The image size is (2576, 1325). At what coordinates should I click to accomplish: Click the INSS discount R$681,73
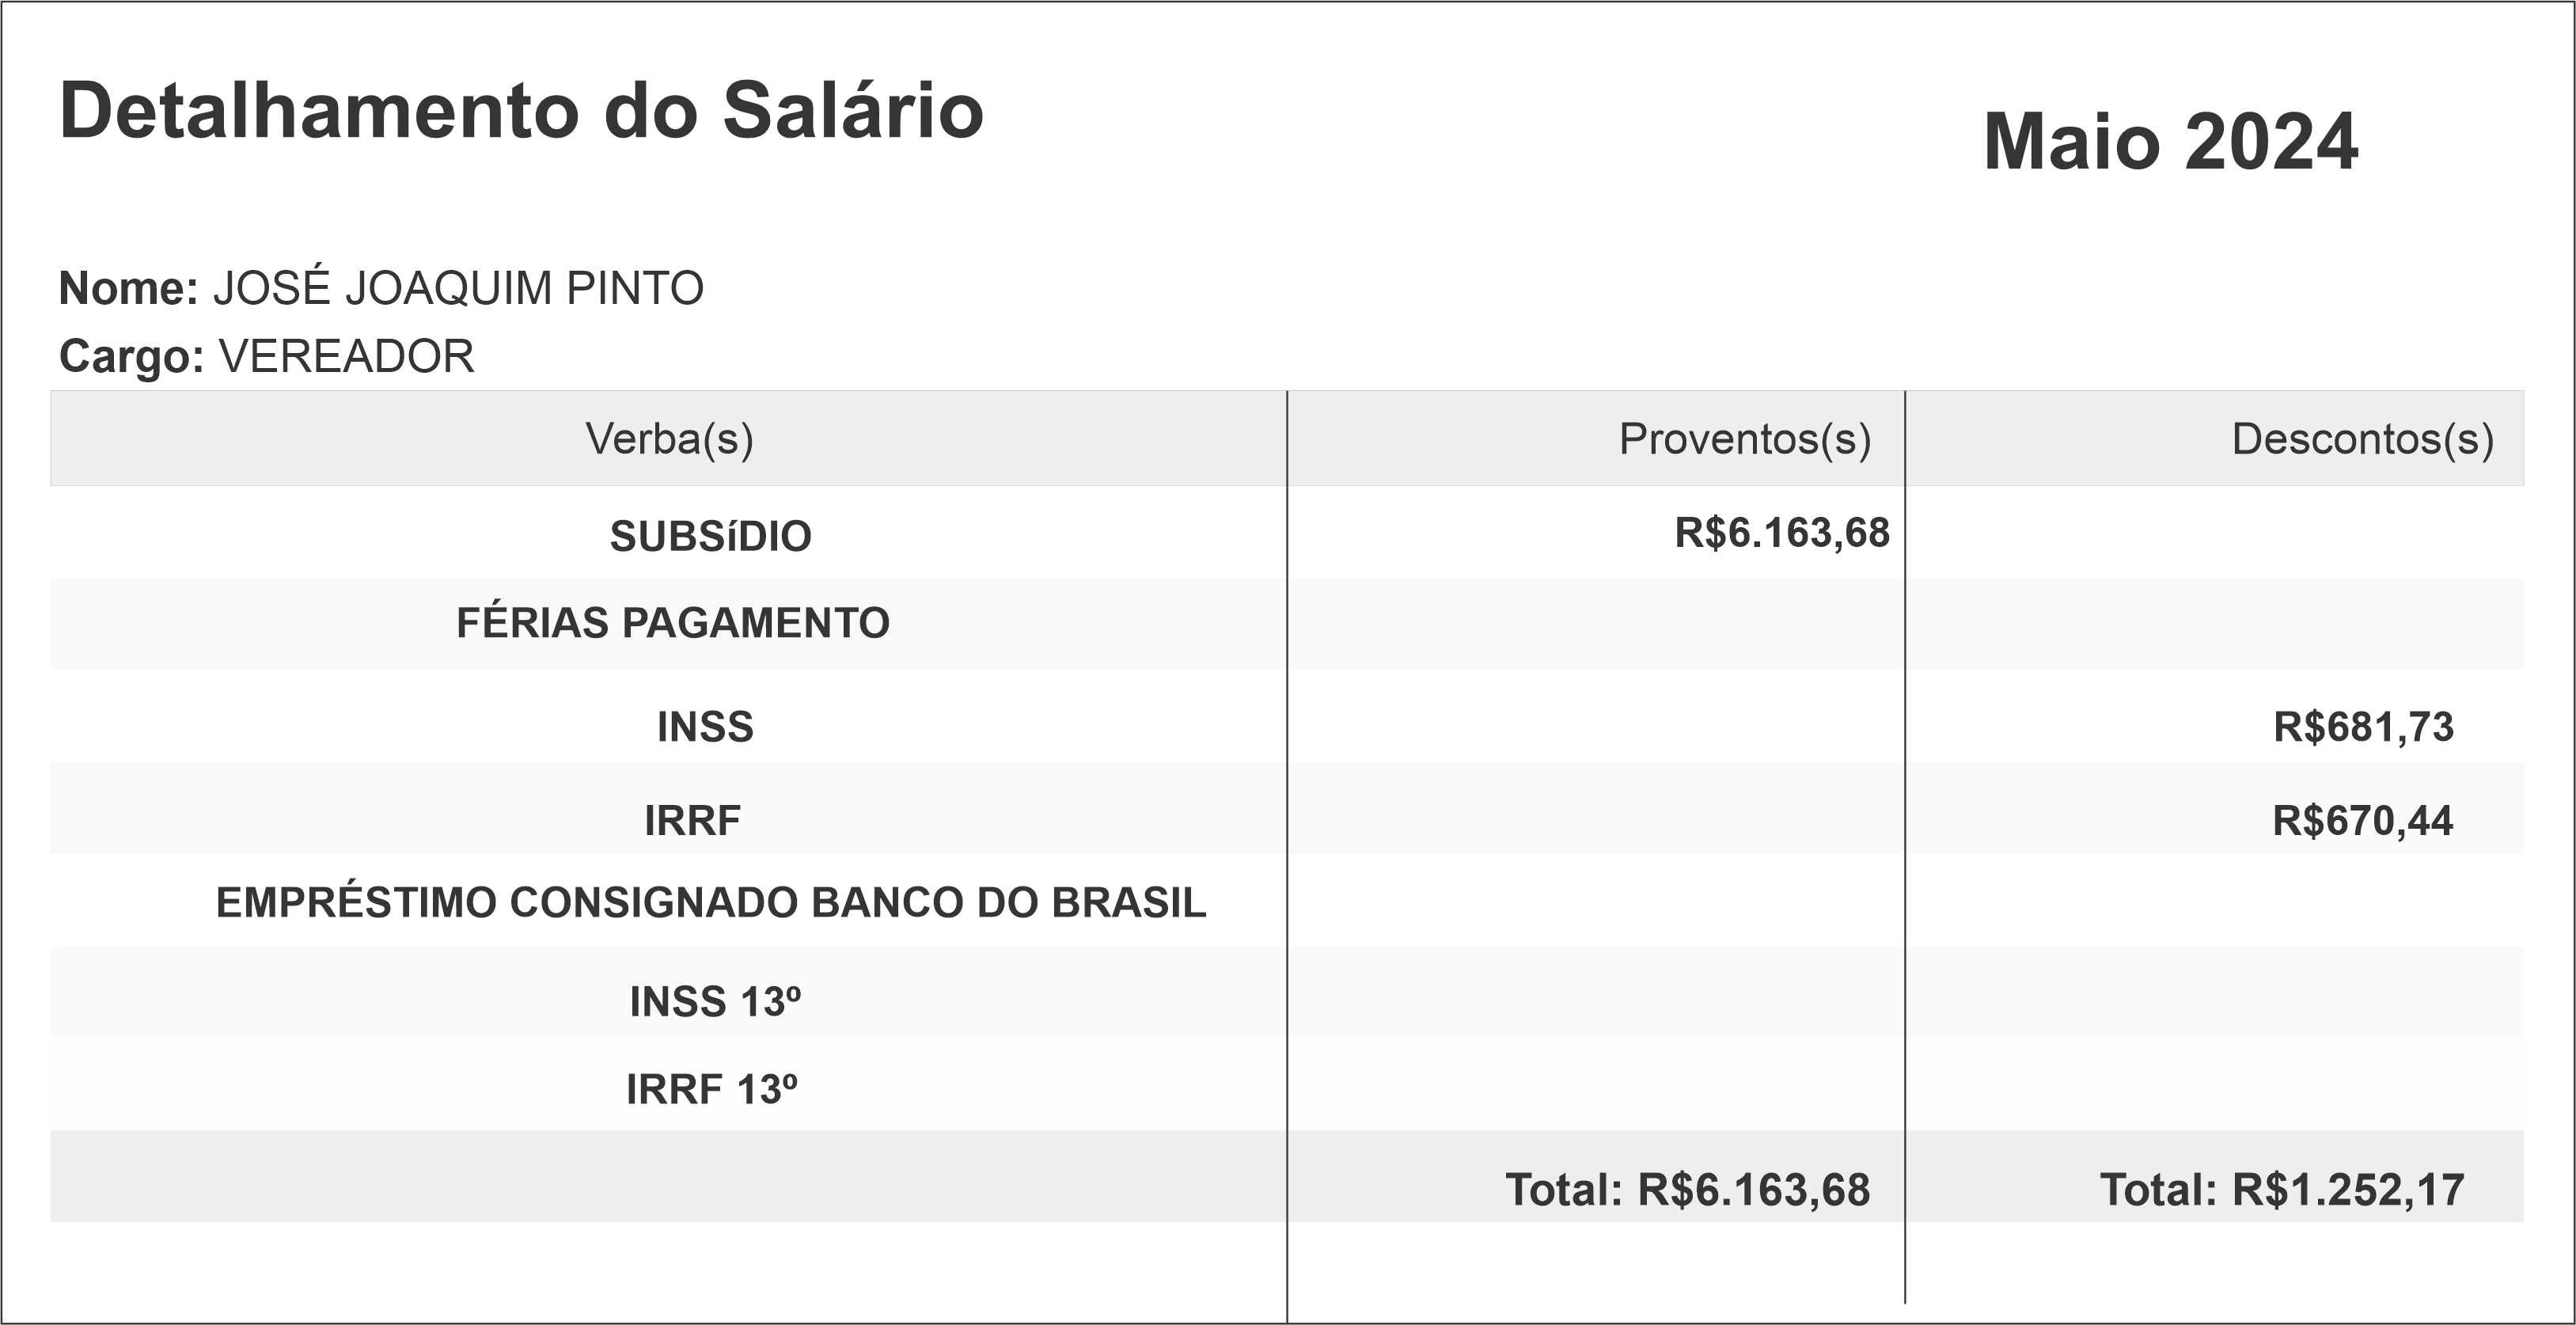[2363, 727]
